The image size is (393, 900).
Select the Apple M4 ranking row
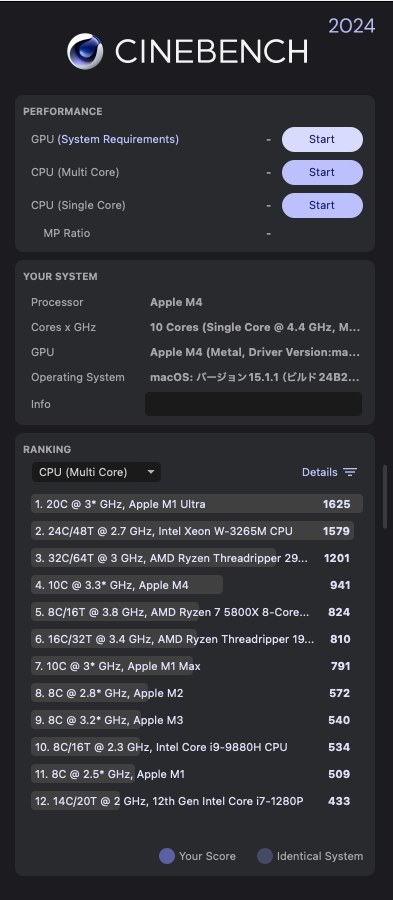pos(197,585)
